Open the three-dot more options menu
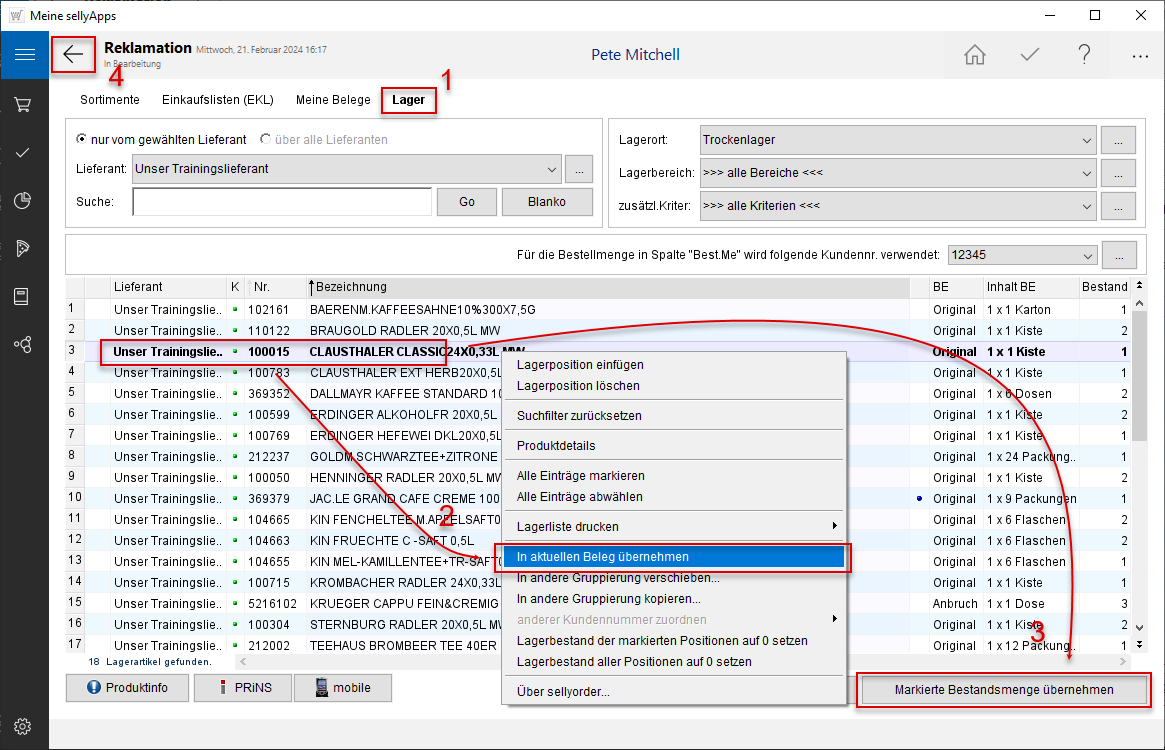This screenshot has width=1165, height=750. (x=1139, y=56)
